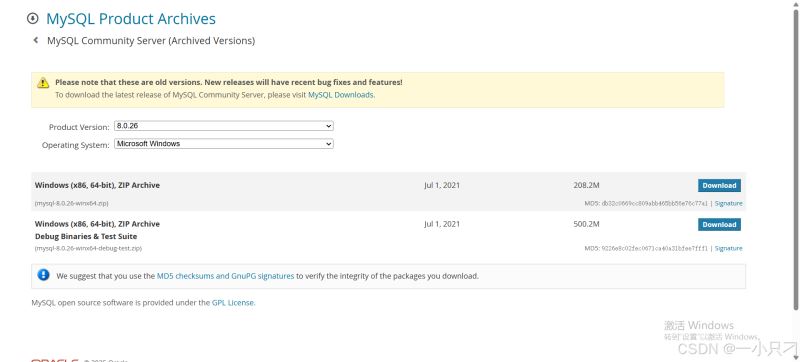Open the MD5 checksums and GnuPG signatures link
The image size is (800, 362).
coord(225,276)
